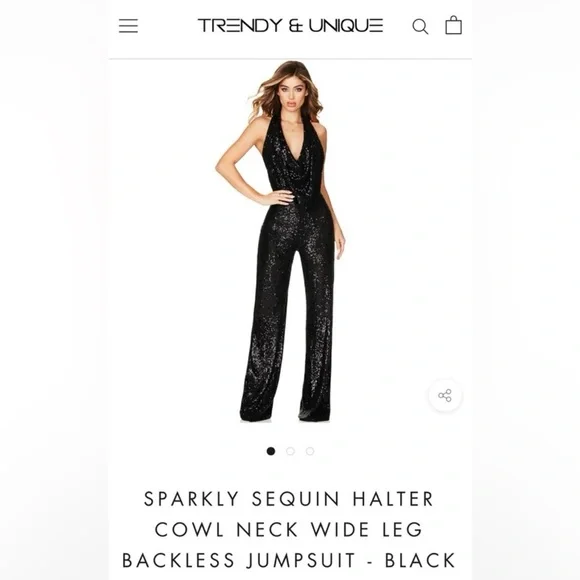This screenshot has height=580, width=580.
Task: Click the Trendy & Unique brand name
Action: (x=290, y=26)
